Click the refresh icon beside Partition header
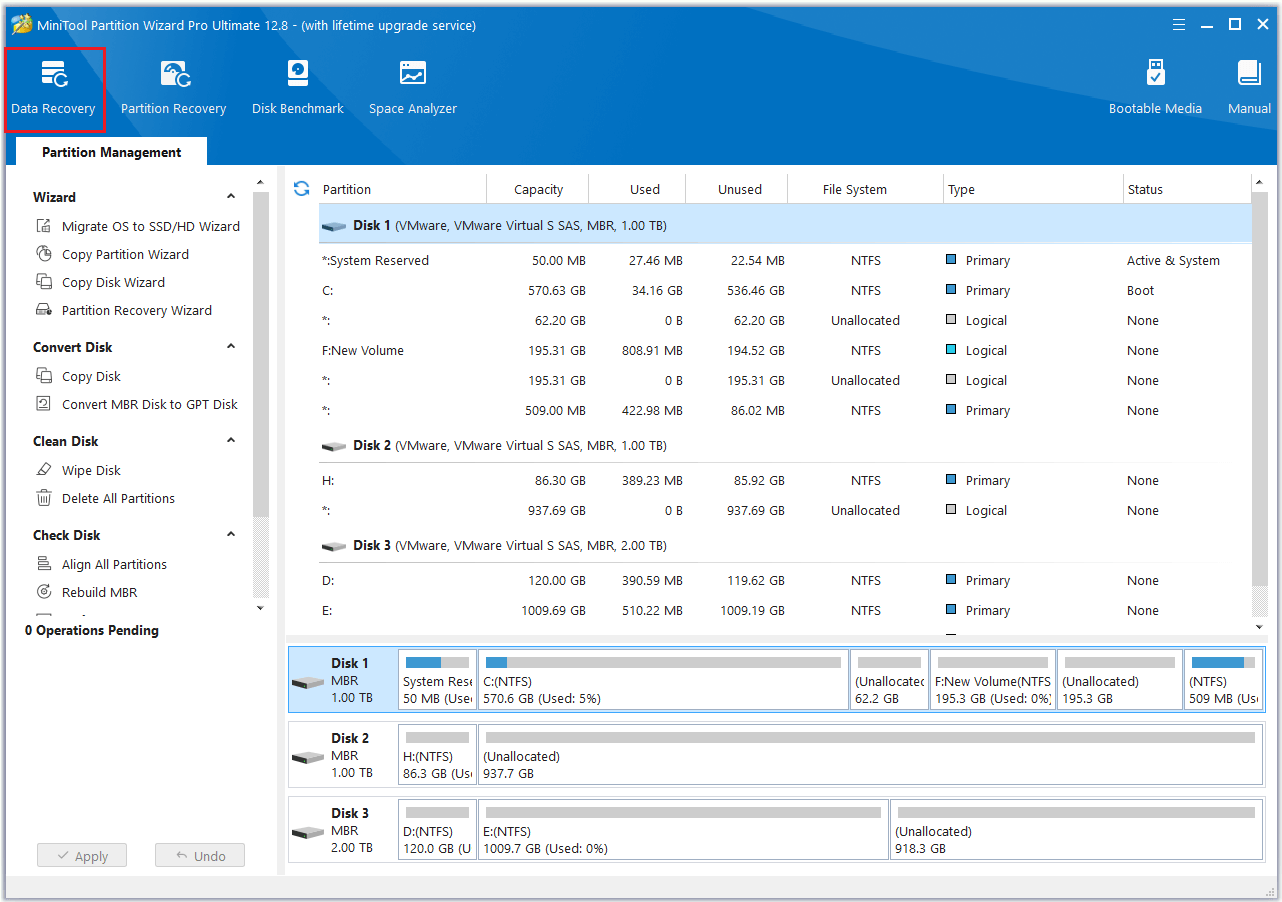The width and height of the screenshot is (1282, 902). point(301,188)
